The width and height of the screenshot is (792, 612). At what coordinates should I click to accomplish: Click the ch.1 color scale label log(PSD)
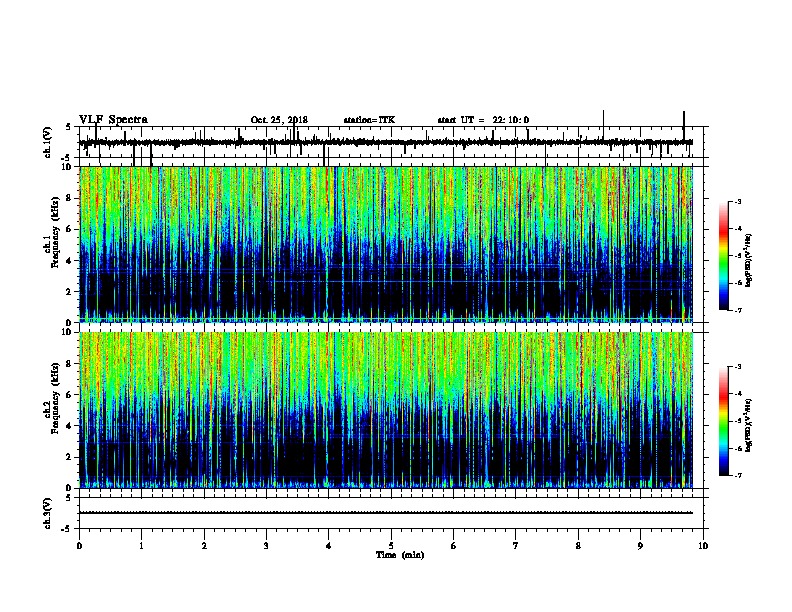tap(748, 261)
